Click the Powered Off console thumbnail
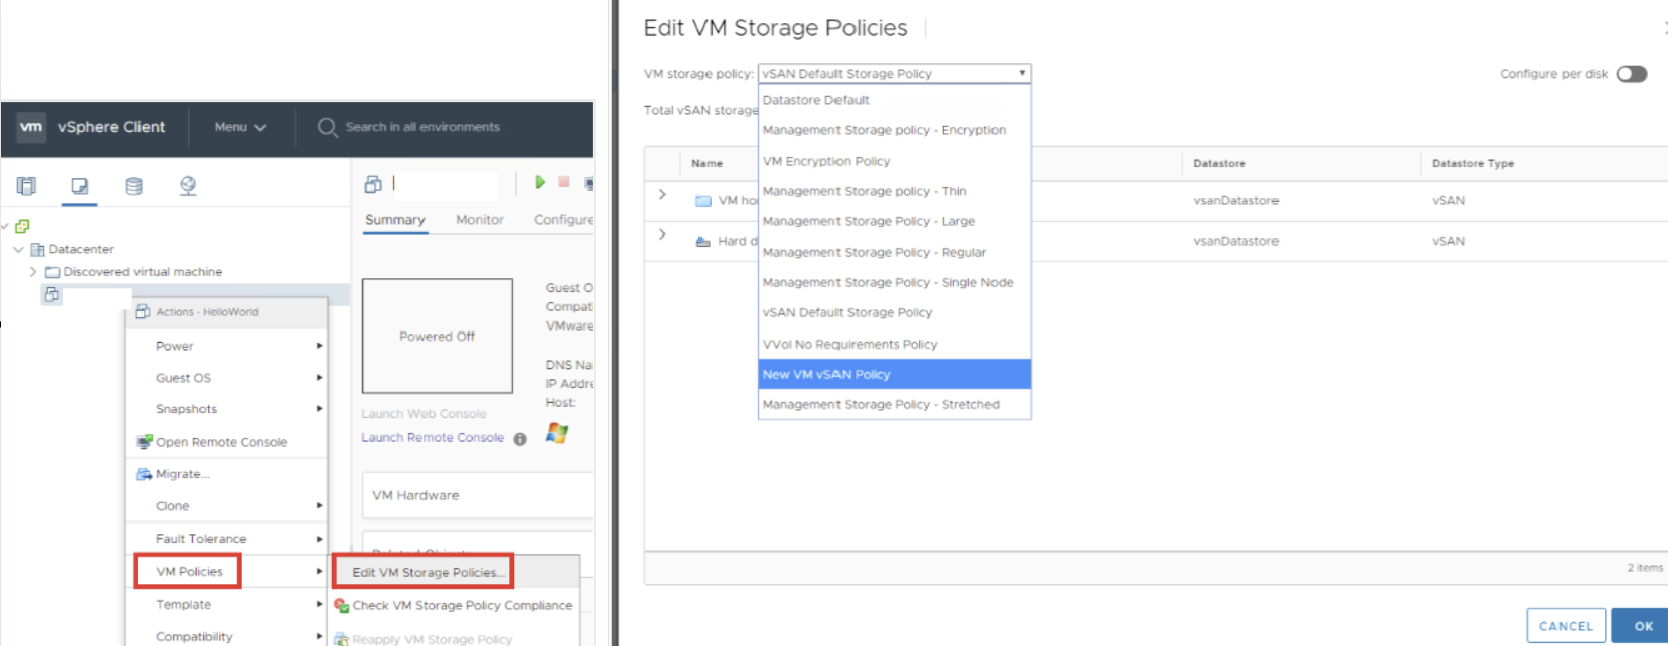 click(437, 336)
